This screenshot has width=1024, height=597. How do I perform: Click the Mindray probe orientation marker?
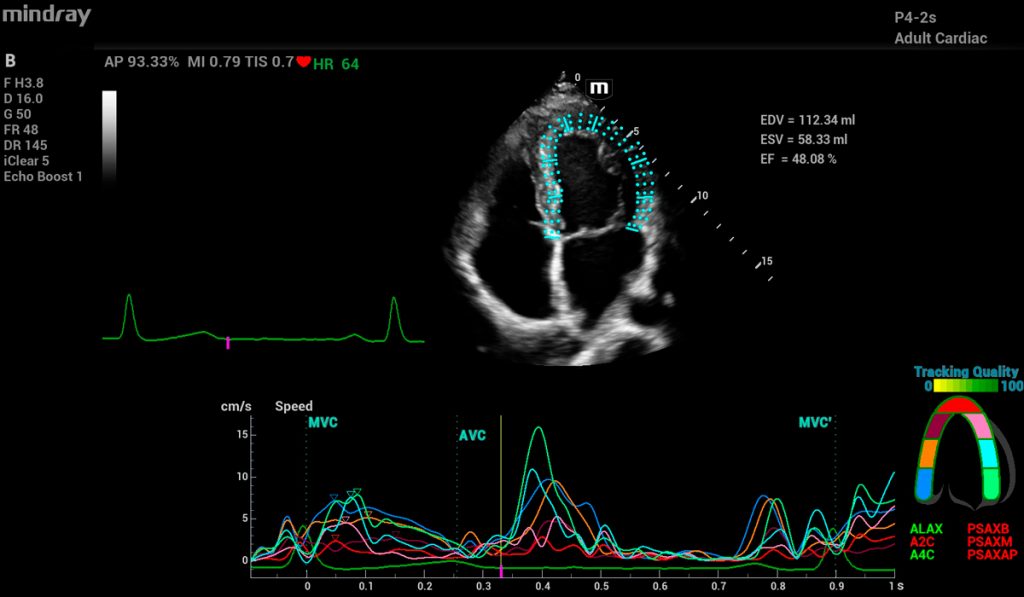[599, 88]
